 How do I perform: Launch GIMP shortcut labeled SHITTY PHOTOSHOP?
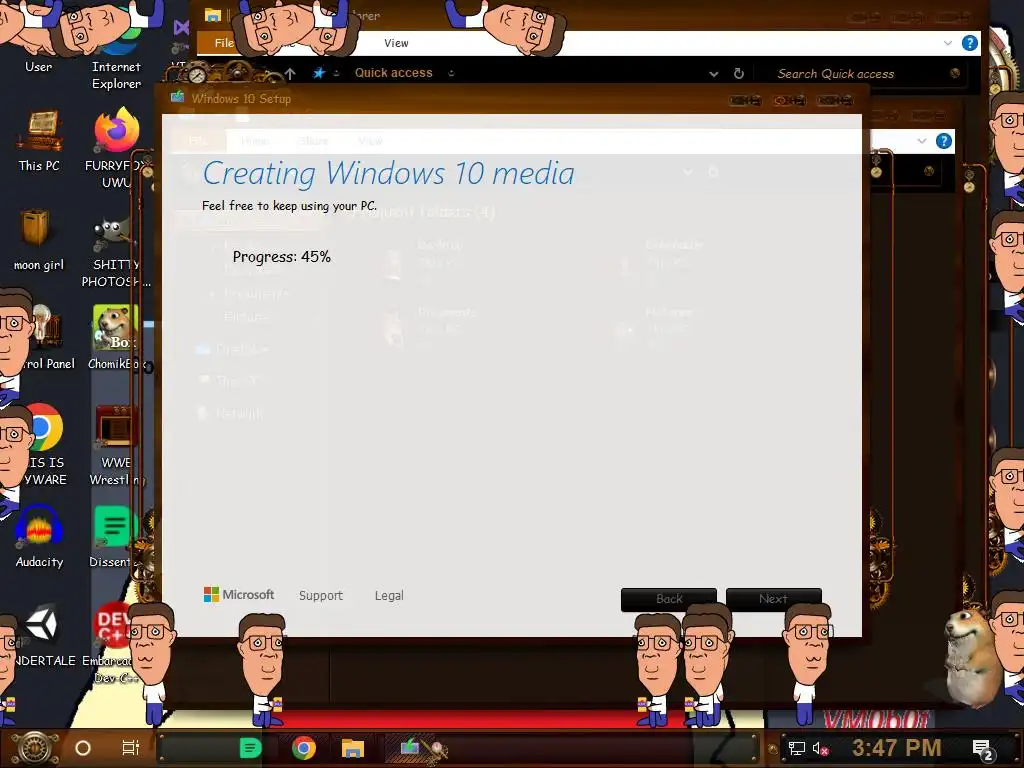(115, 251)
